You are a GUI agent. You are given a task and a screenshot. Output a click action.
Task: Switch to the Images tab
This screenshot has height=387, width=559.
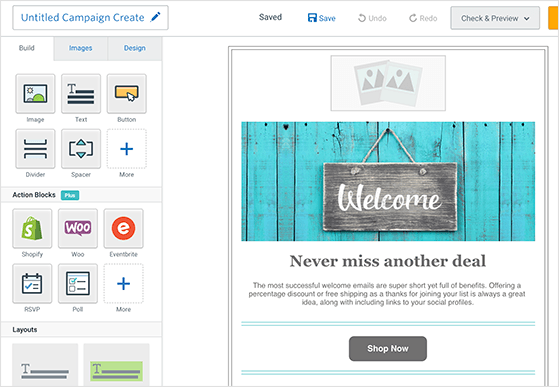pos(81,48)
